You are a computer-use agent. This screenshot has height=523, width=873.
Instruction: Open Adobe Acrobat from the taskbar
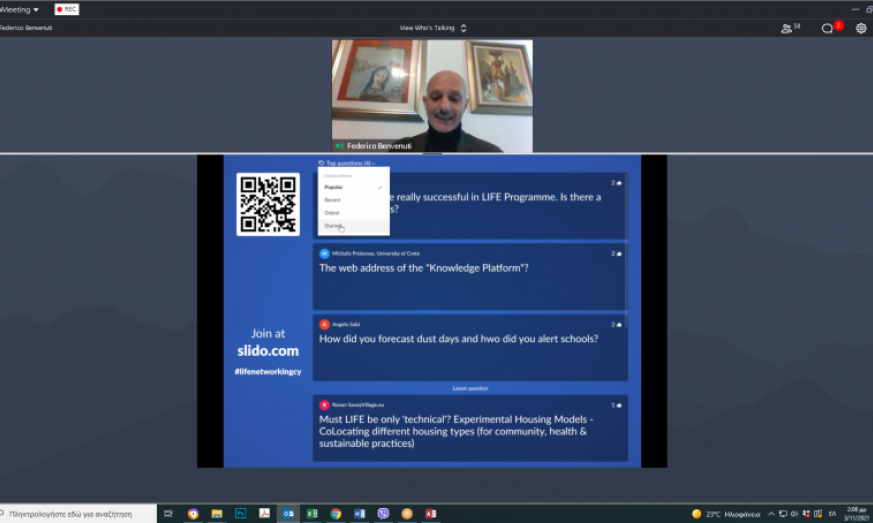[264, 514]
